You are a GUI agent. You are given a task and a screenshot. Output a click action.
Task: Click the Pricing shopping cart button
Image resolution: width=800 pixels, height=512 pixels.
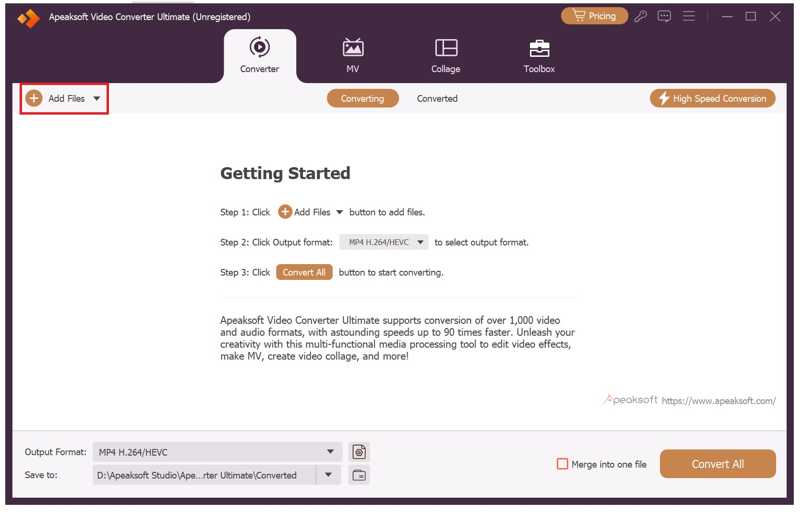click(594, 16)
